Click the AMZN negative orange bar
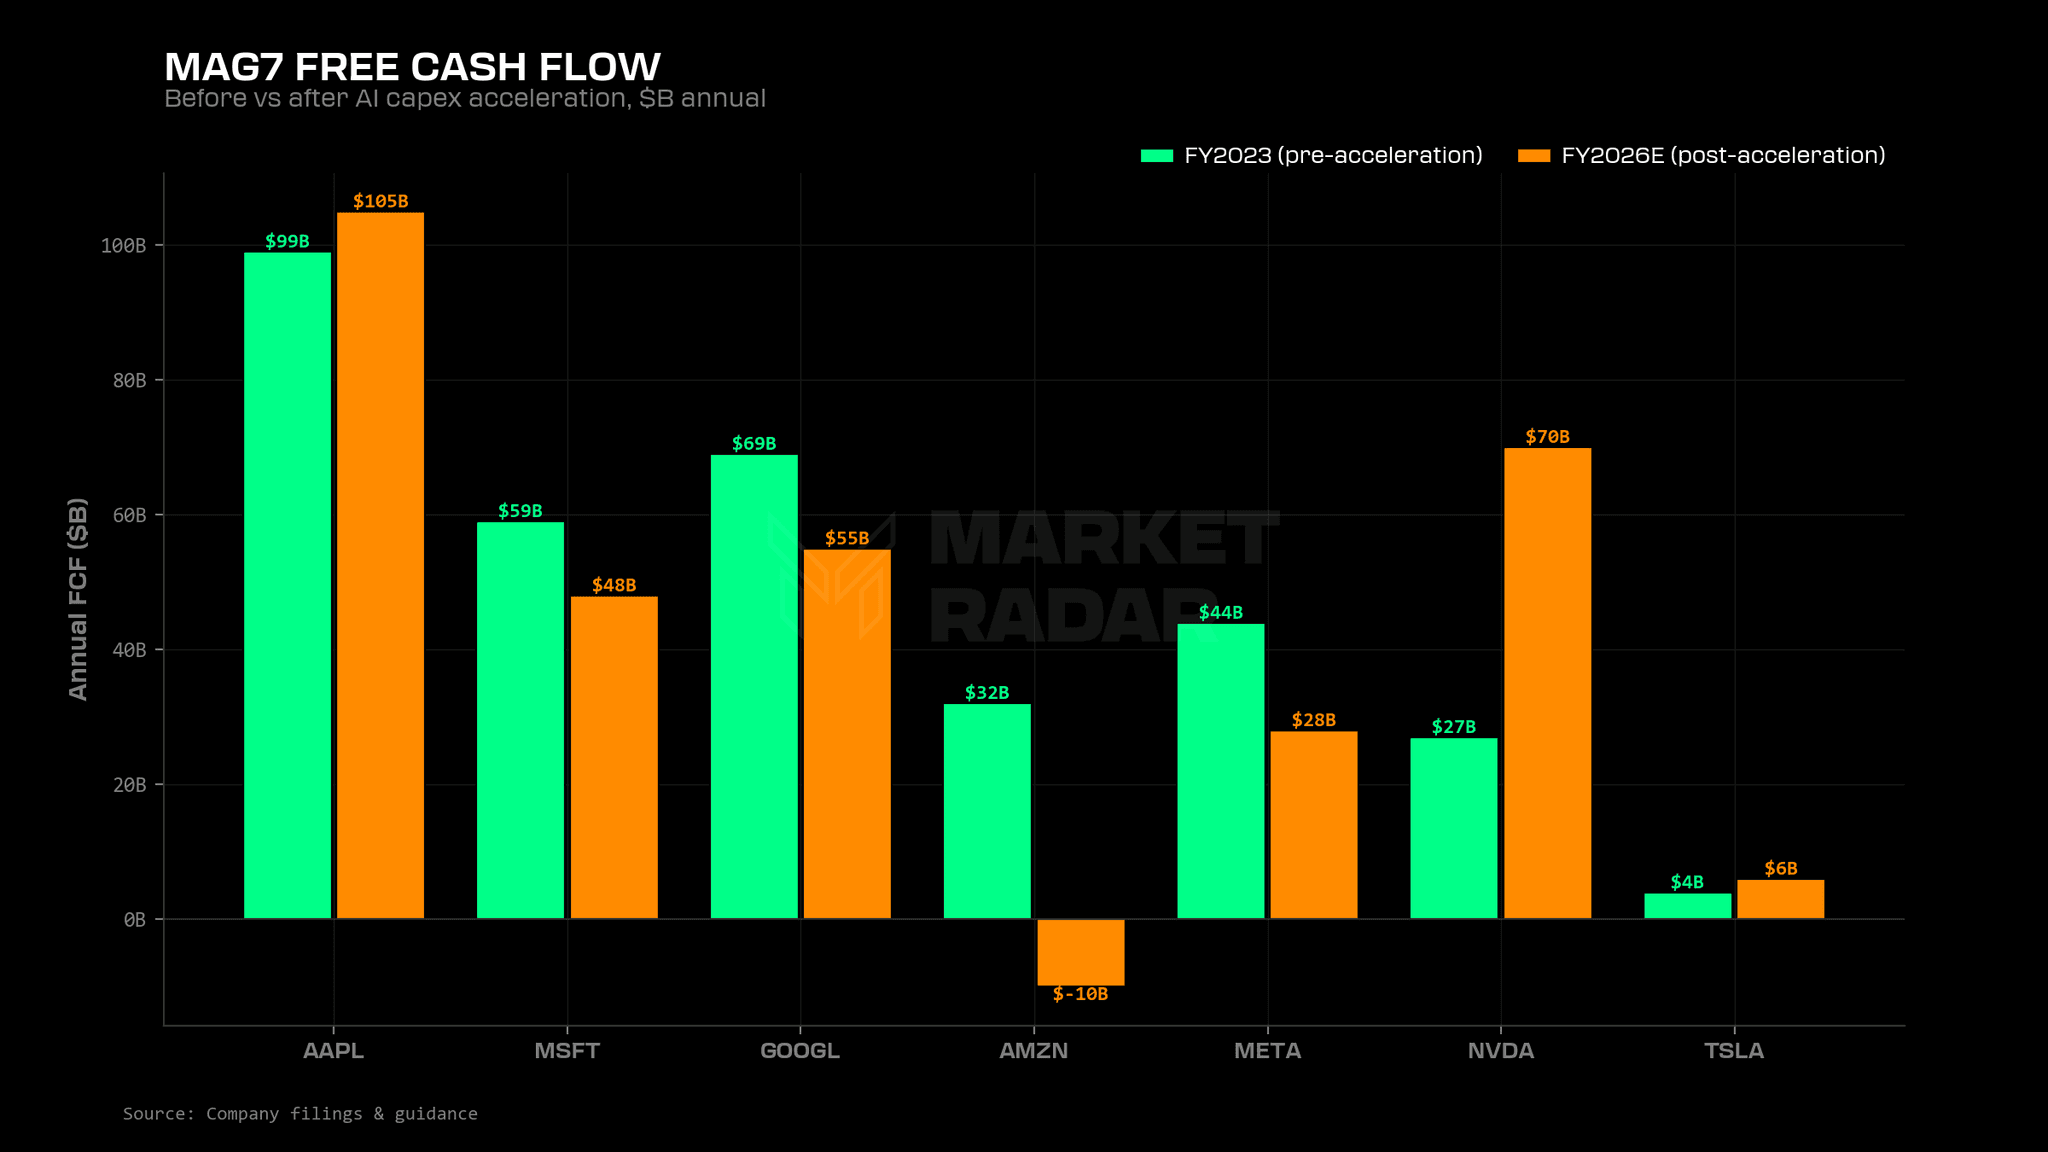The width and height of the screenshot is (2048, 1152). click(x=1081, y=952)
